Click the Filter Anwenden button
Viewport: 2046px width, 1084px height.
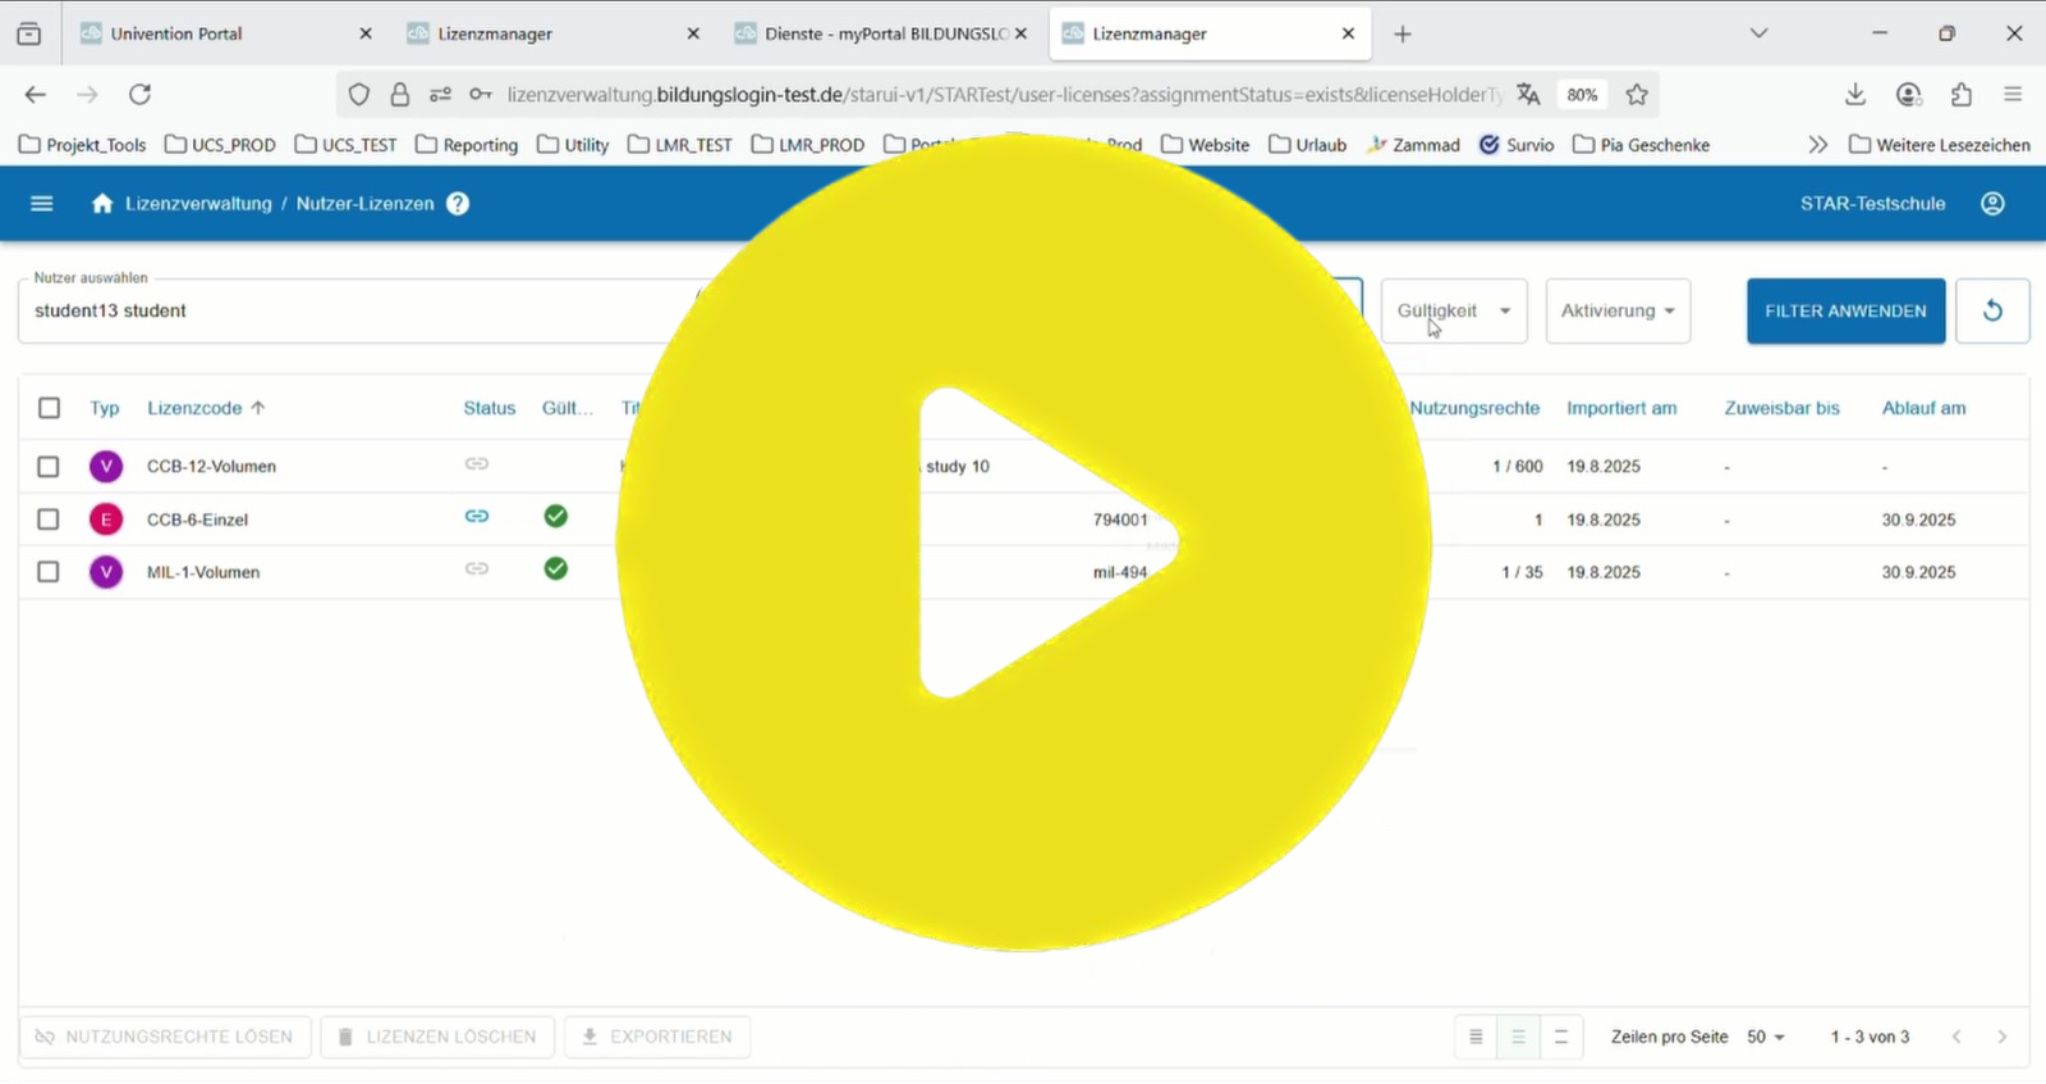click(1845, 311)
